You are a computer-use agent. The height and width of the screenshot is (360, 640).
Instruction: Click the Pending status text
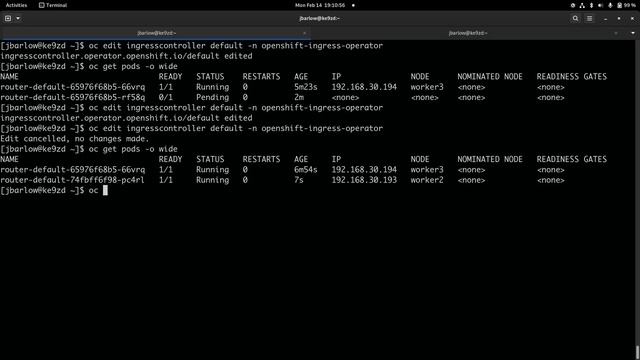click(x=212, y=97)
